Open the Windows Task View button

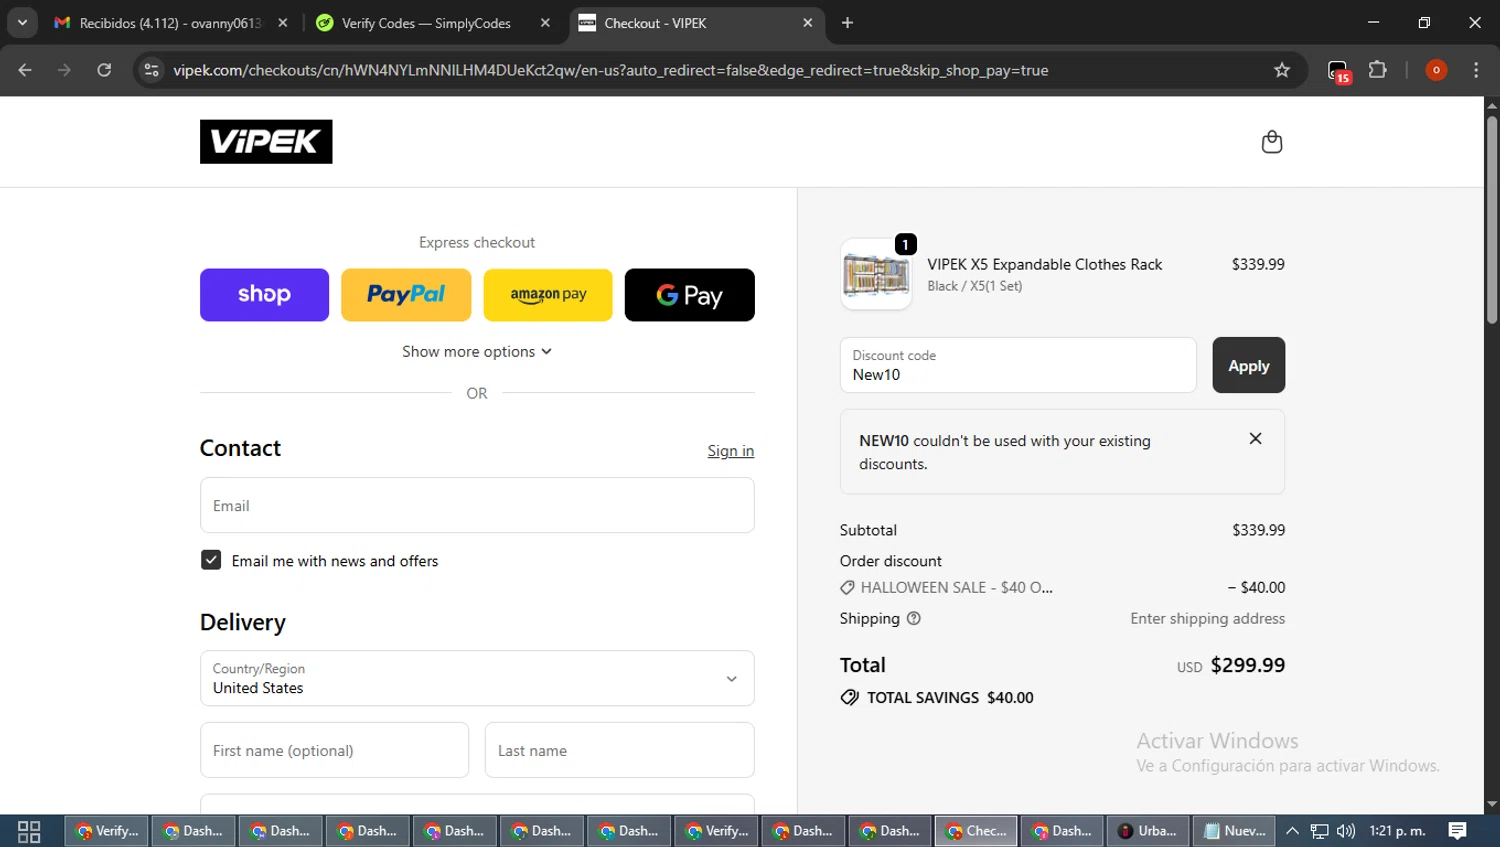29,831
